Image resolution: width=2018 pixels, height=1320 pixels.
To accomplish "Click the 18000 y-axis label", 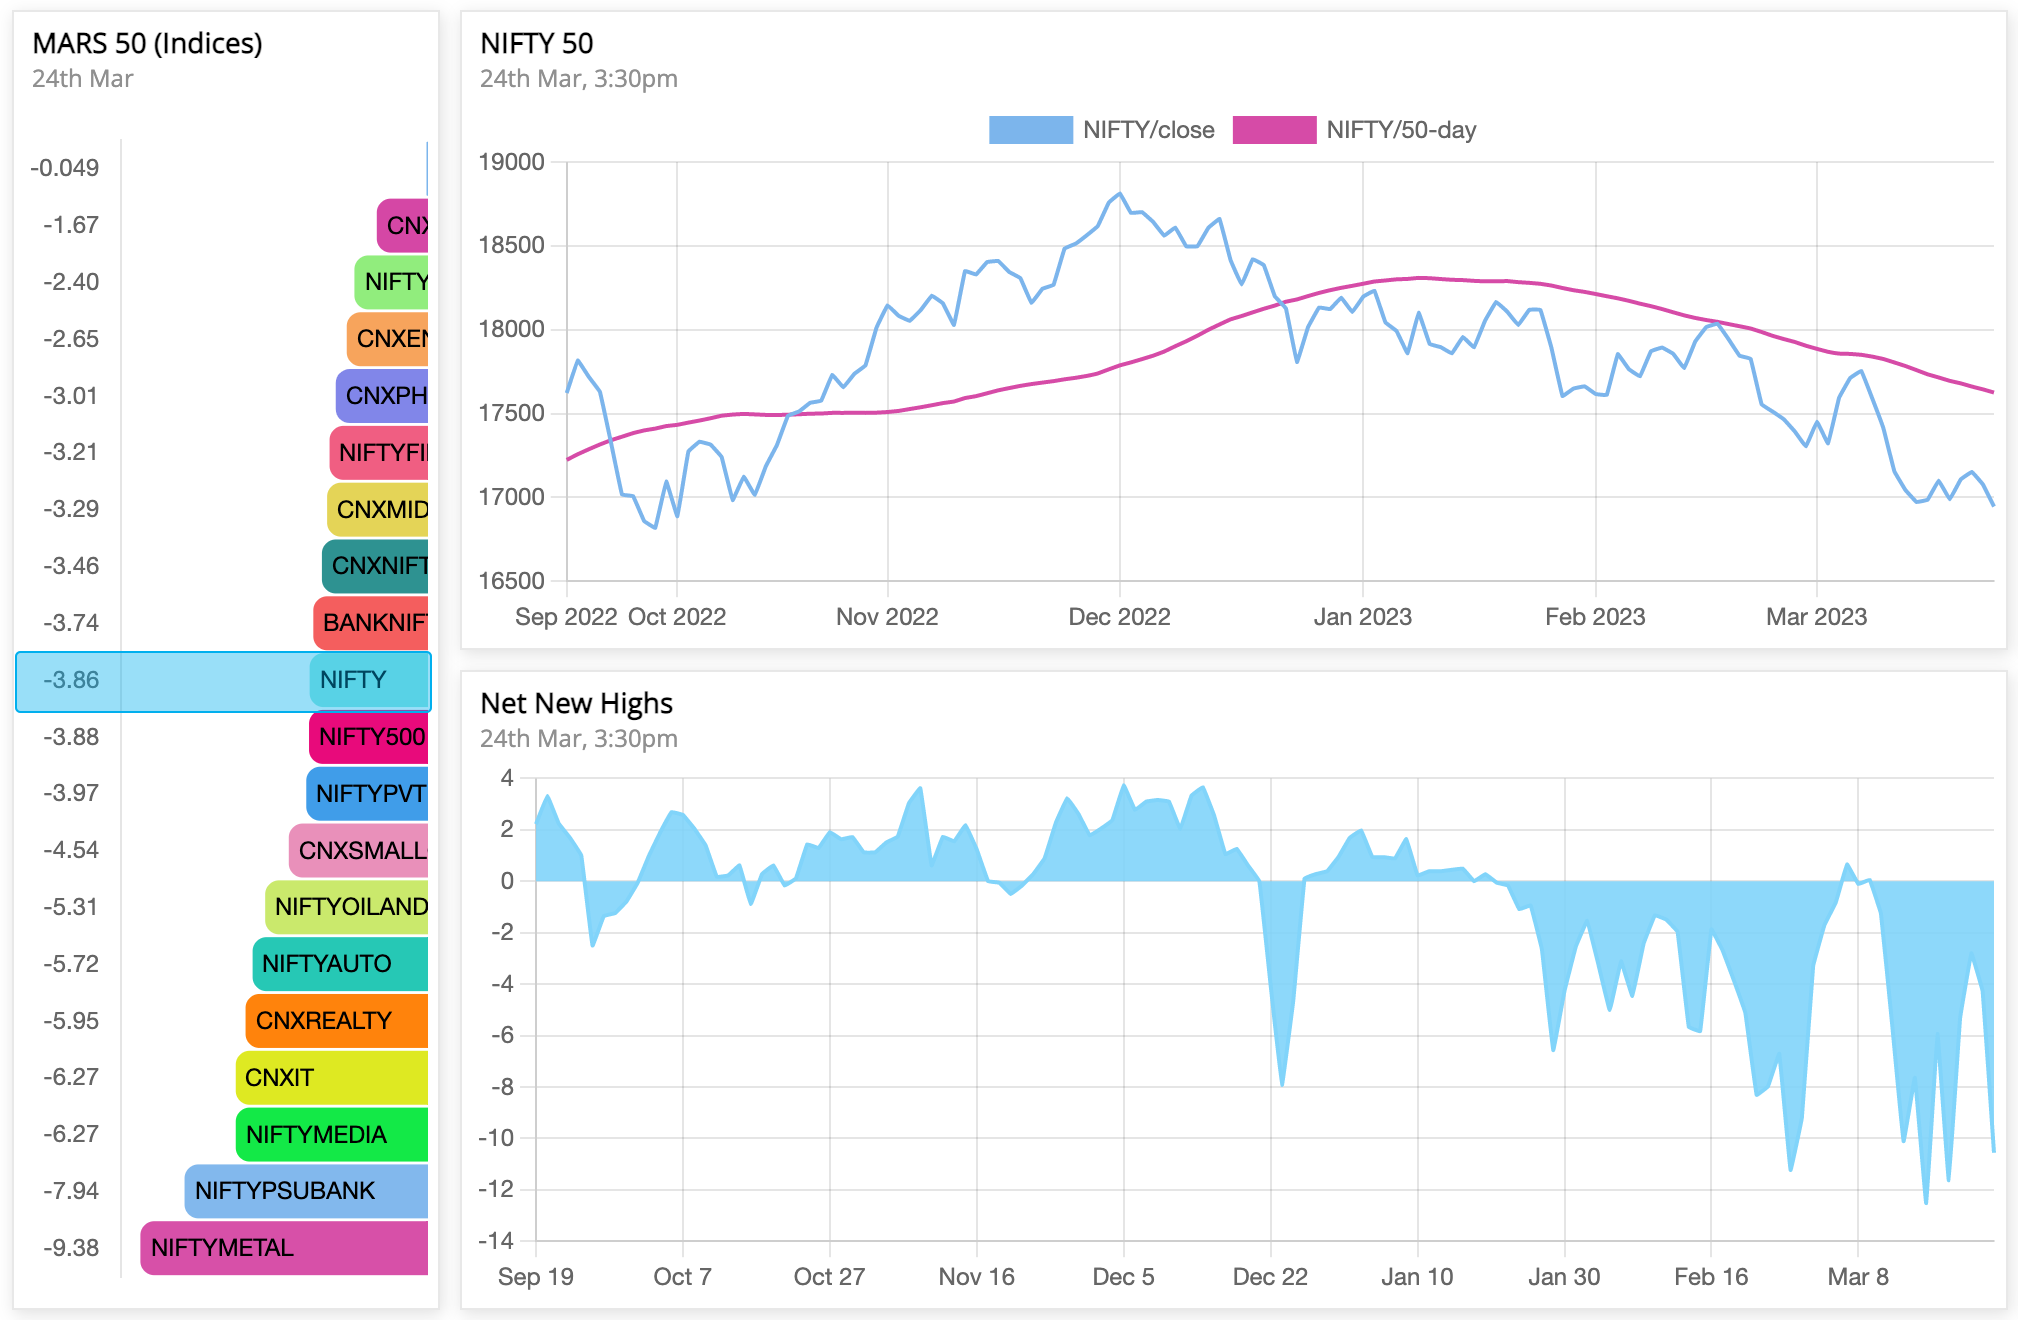I will pyautogui.click(x=511, y=329).
